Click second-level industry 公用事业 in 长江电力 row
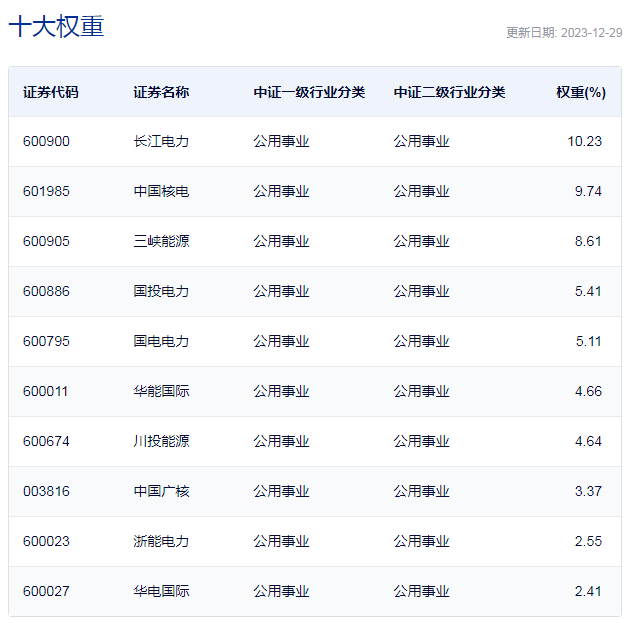The width and height of the screenshot is (634, 623). (422, 141)
